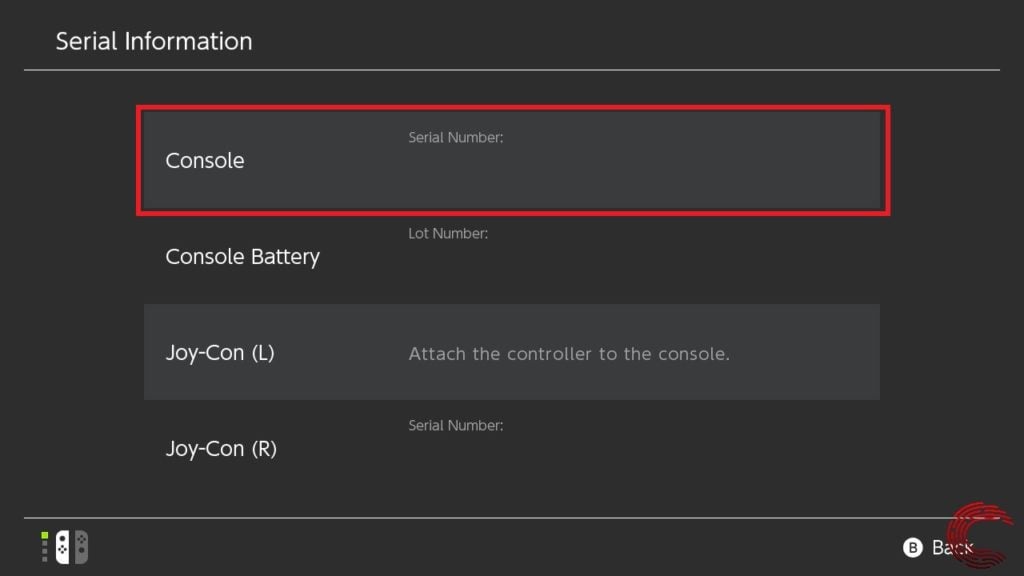Click the Back label
1024x576 pixels.
(x=952, y=547)
